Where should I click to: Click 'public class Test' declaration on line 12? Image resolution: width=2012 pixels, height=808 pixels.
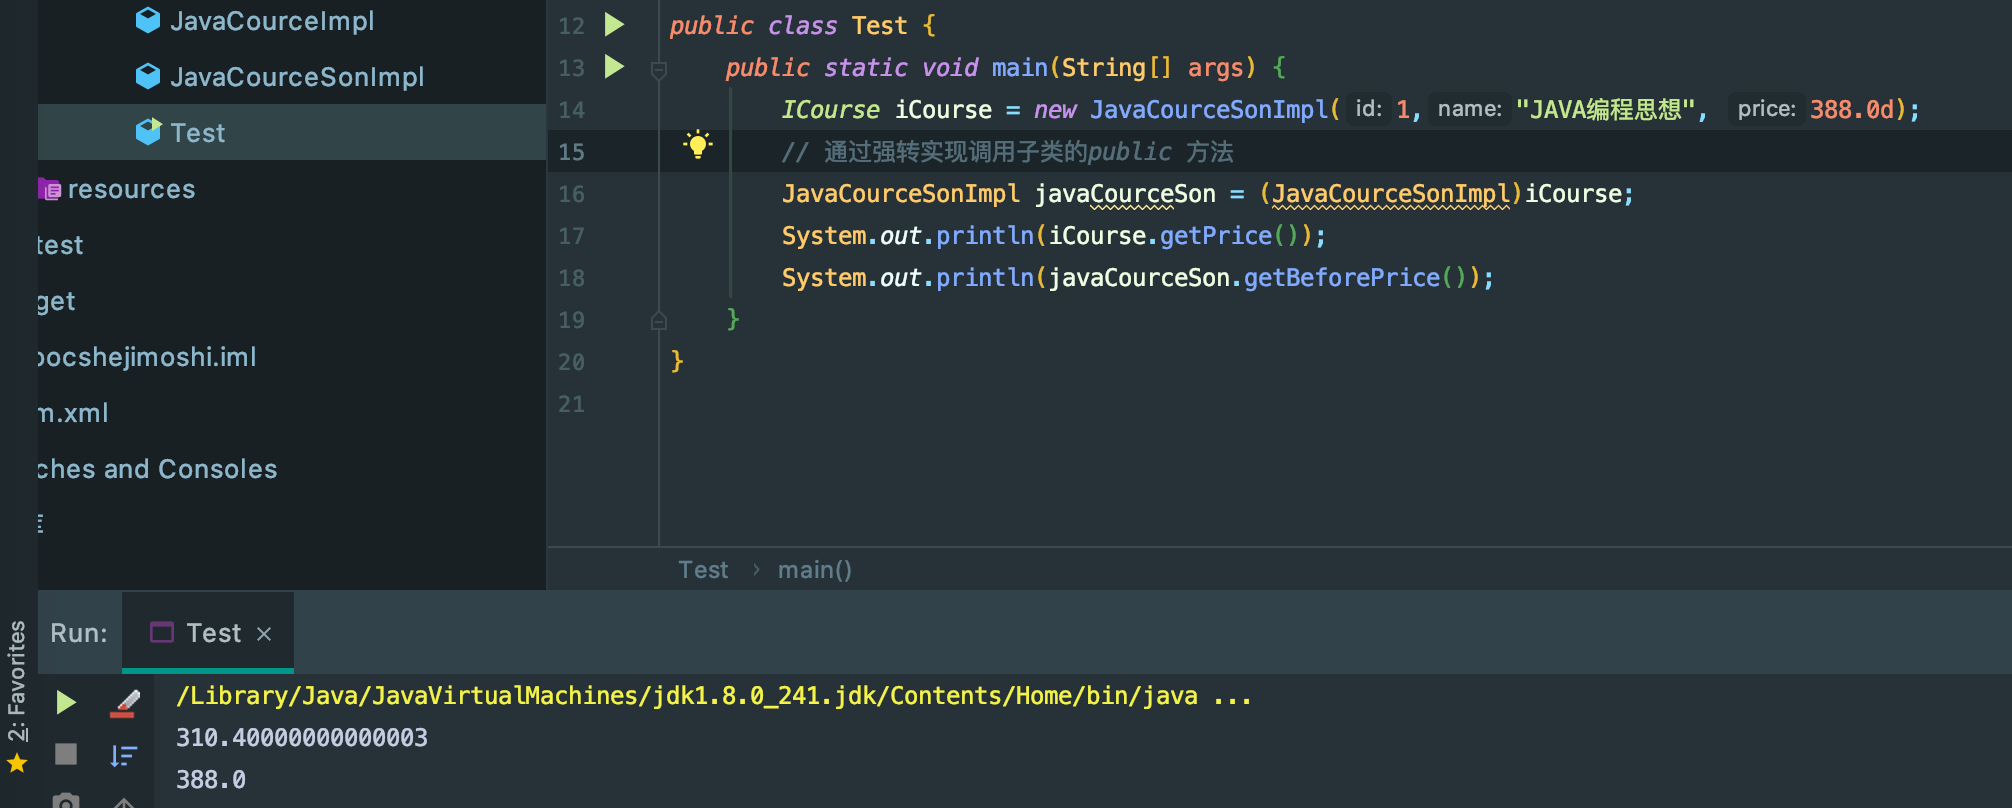pyautogui.click(x=788, y=25)
